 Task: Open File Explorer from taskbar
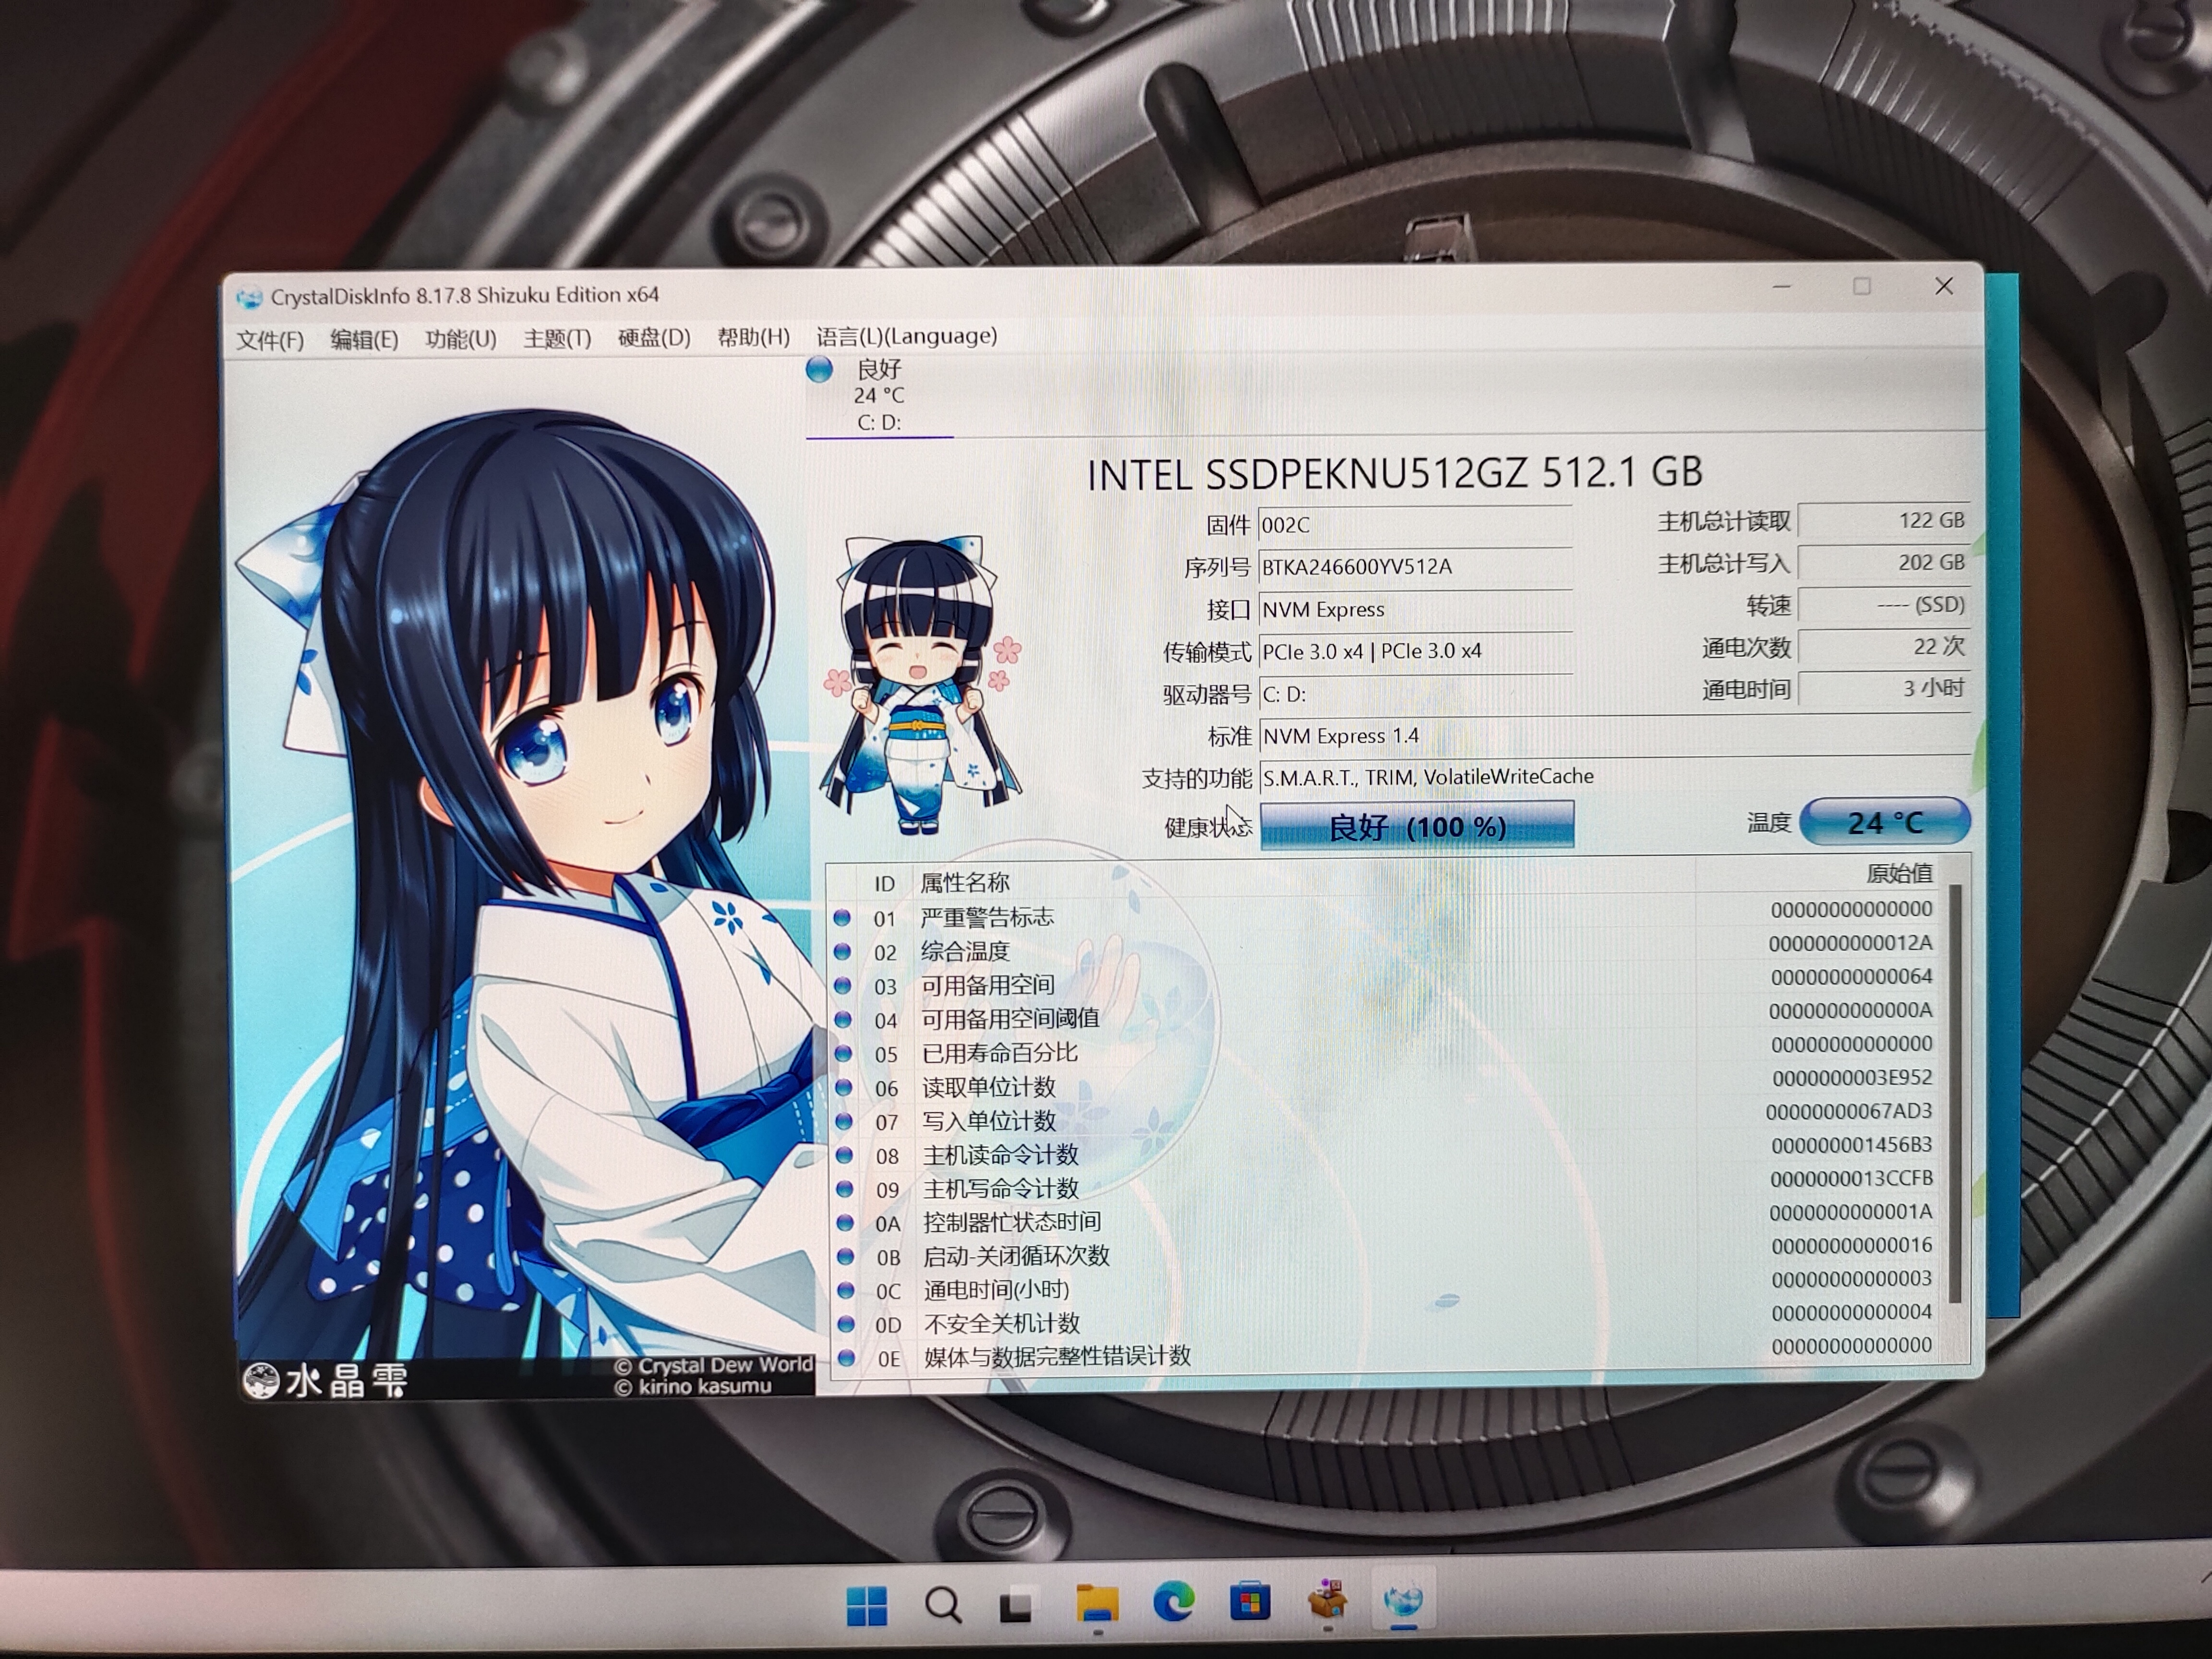1097,1604
